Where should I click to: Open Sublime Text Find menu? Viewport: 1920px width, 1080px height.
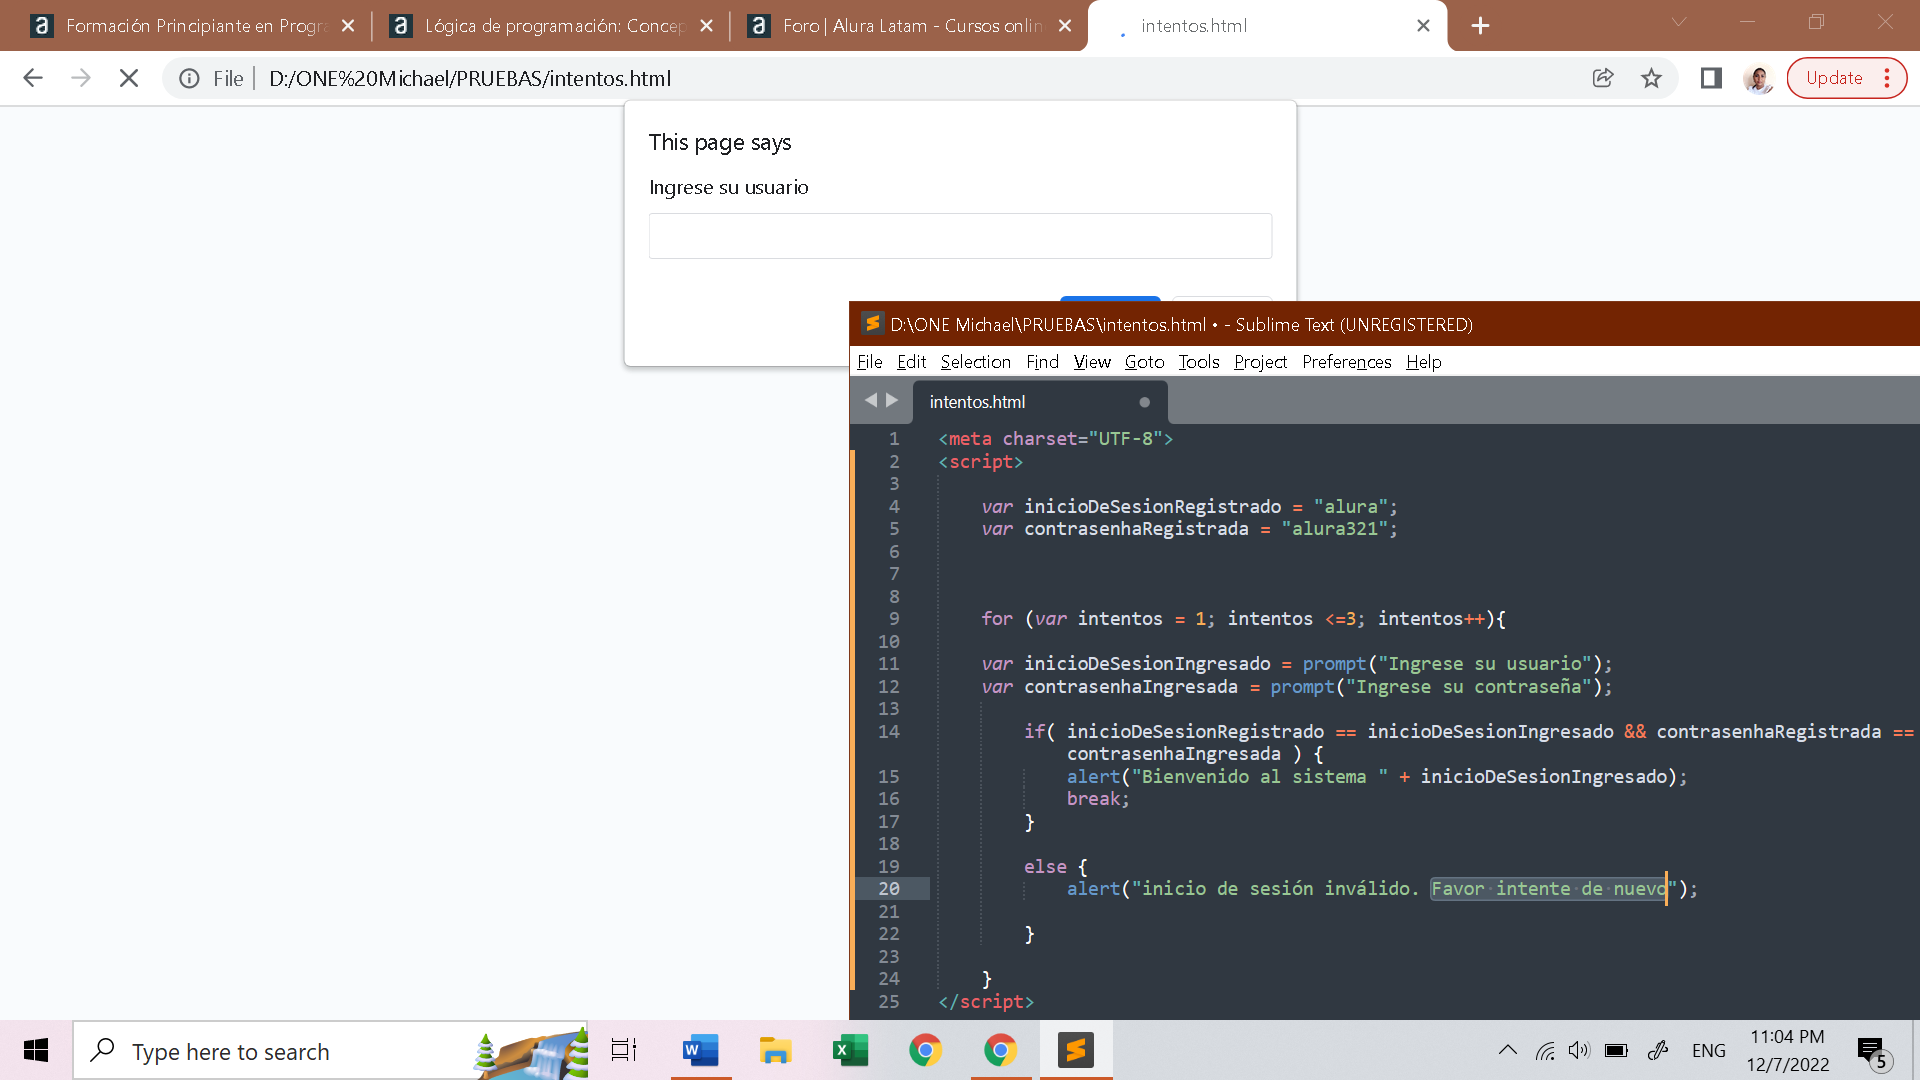click(1042, 362)
